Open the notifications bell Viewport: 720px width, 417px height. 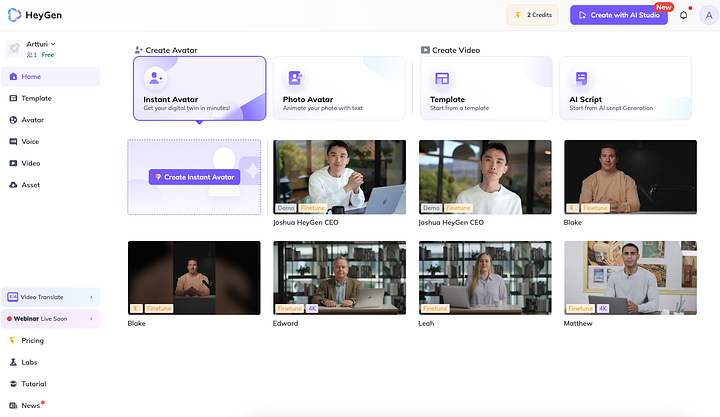click(x=684, y=15)
